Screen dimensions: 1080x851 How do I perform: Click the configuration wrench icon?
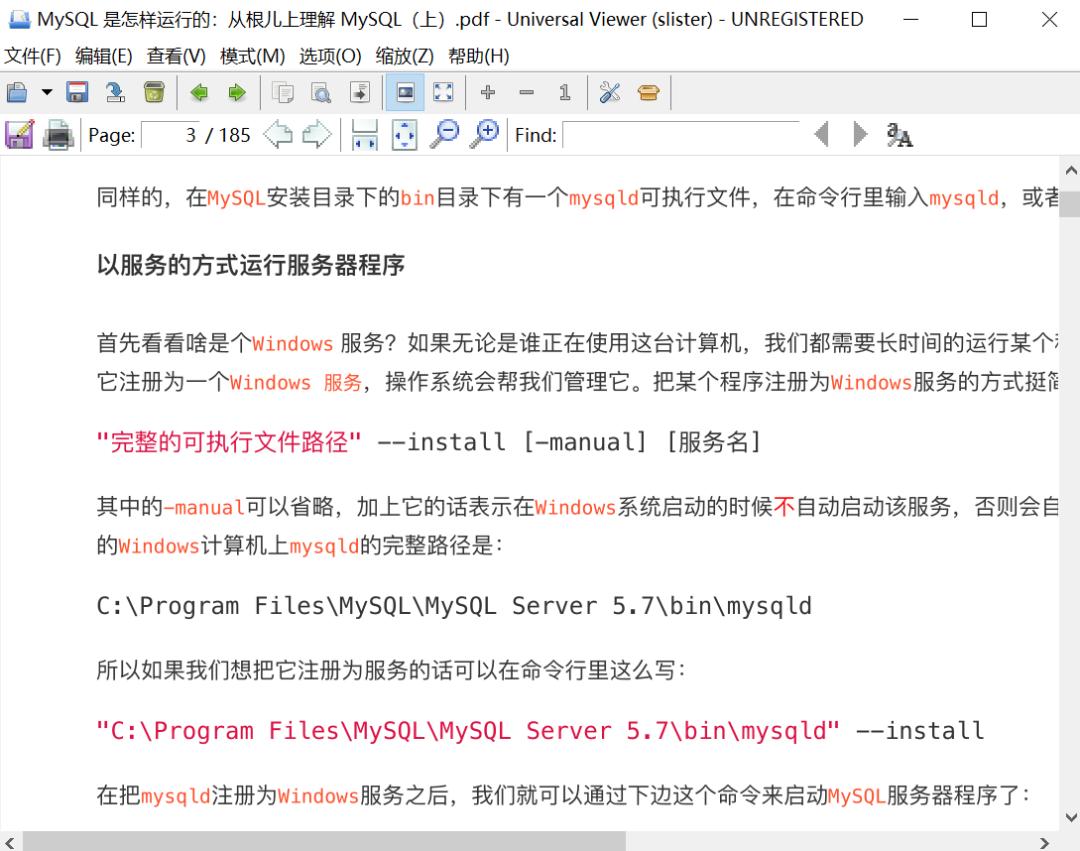[x=607, y=92]
